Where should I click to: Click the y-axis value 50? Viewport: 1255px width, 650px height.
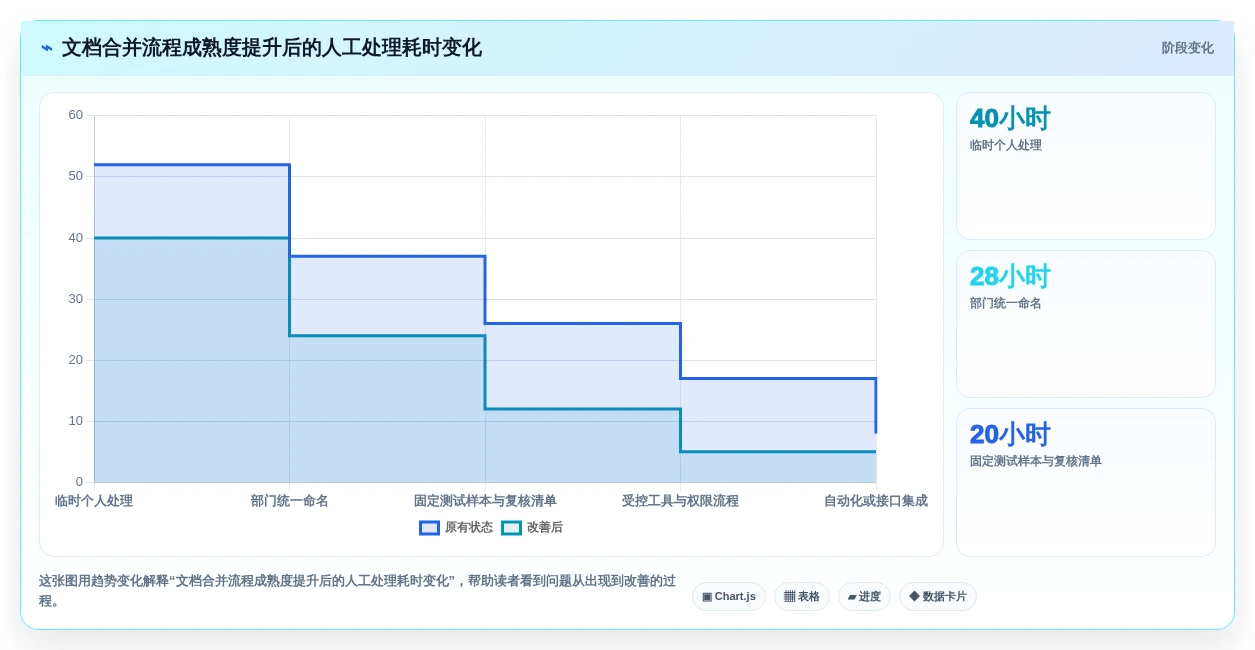(x=76, y=176)
